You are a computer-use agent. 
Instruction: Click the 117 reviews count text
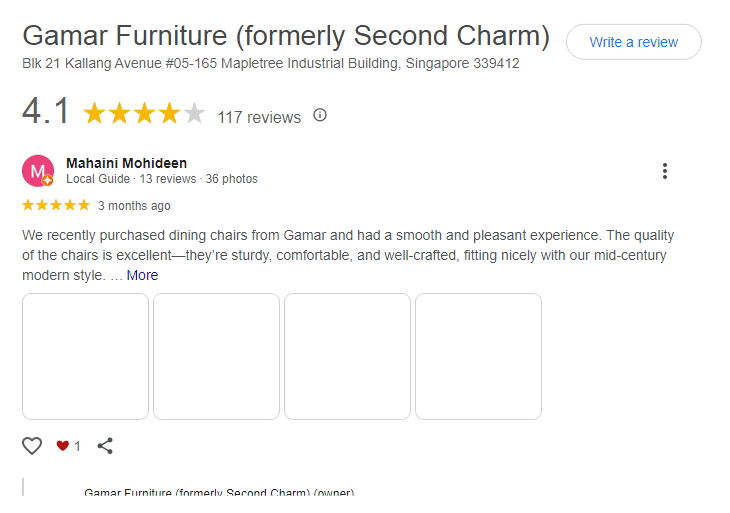point(259,117)
